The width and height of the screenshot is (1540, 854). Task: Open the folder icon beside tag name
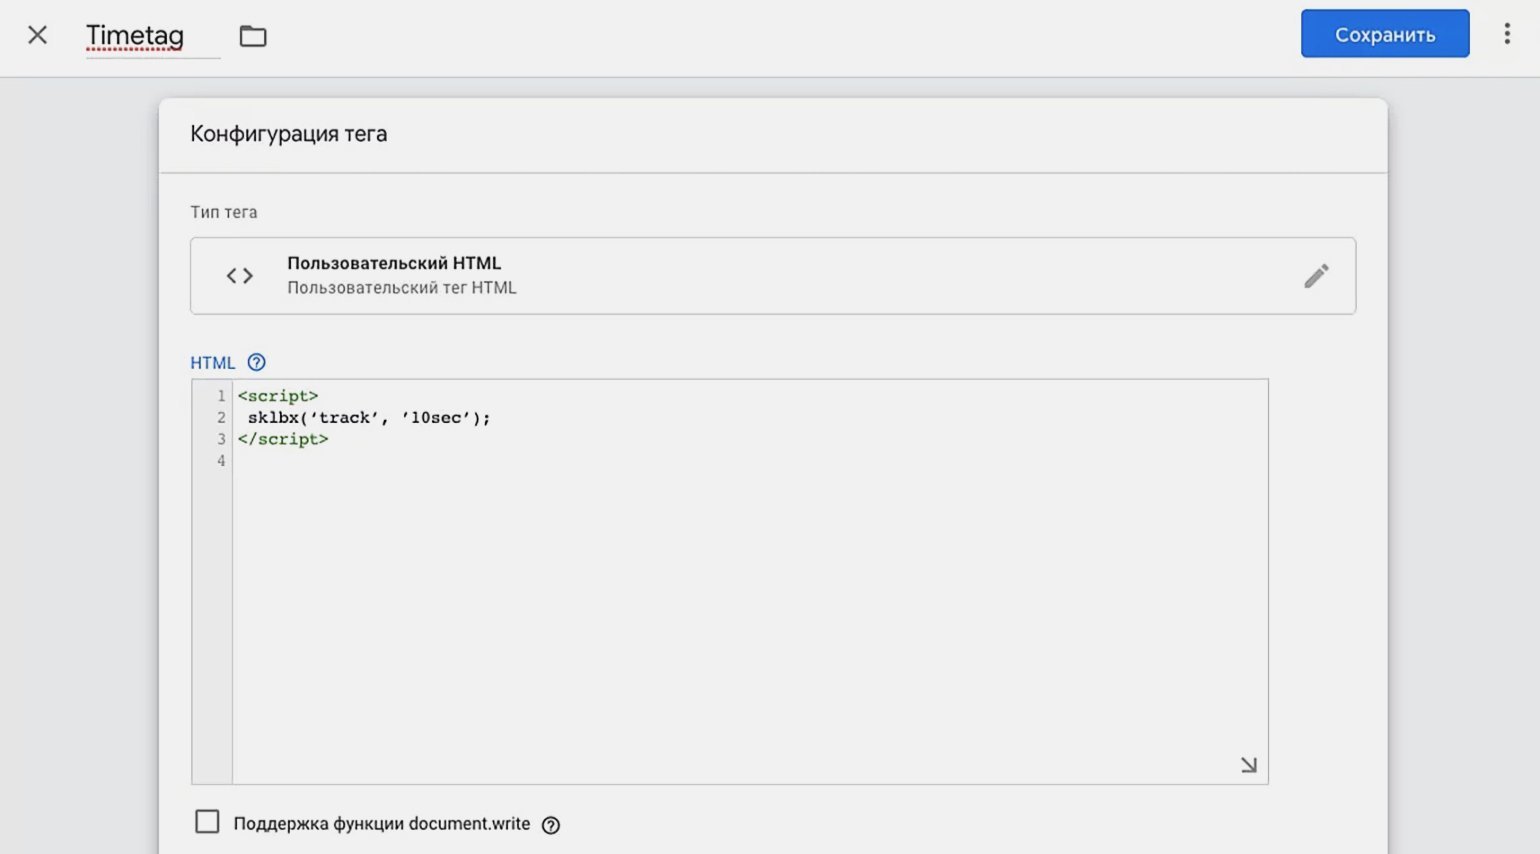[x=253, y=36]
